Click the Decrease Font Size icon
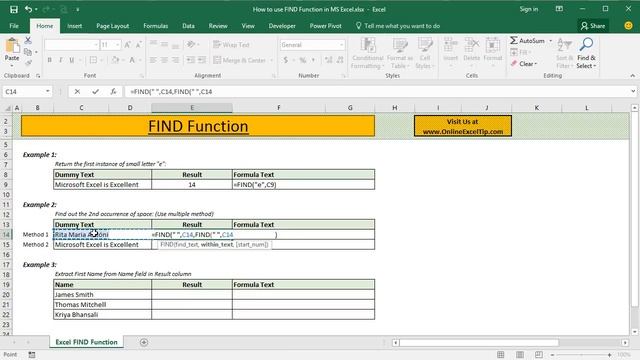640x360 pixels. point(138,45)
